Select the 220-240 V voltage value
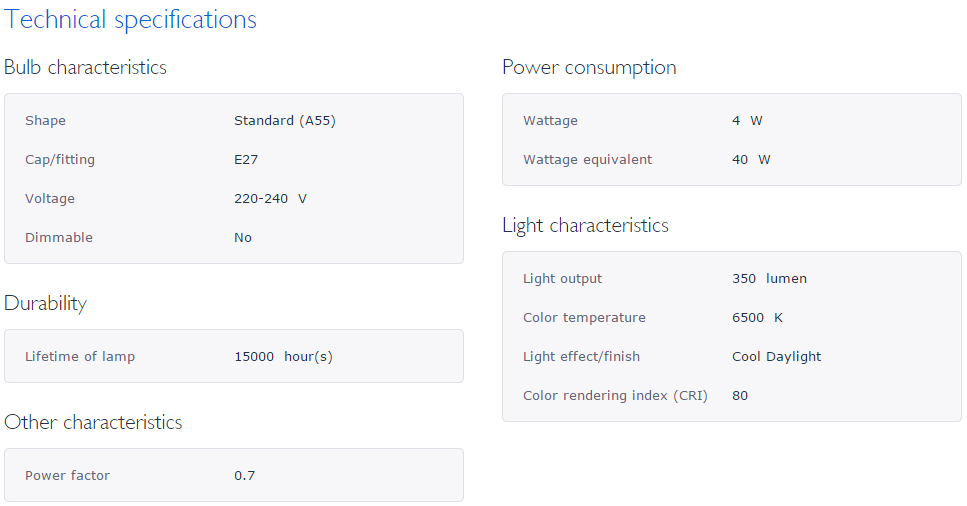The height and width of the screenshot is (506, 967). pos(270,198)
